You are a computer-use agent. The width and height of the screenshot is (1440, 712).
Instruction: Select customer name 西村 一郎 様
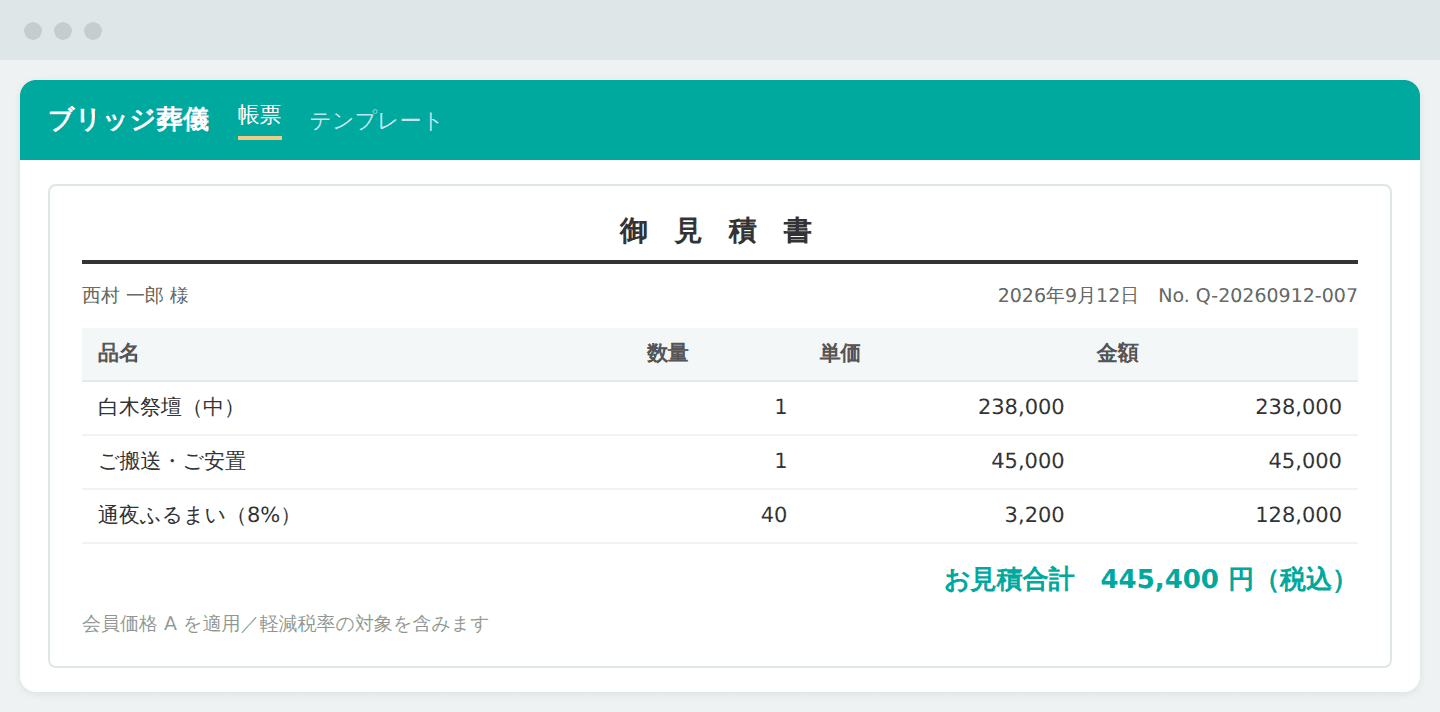click(135, 296)
